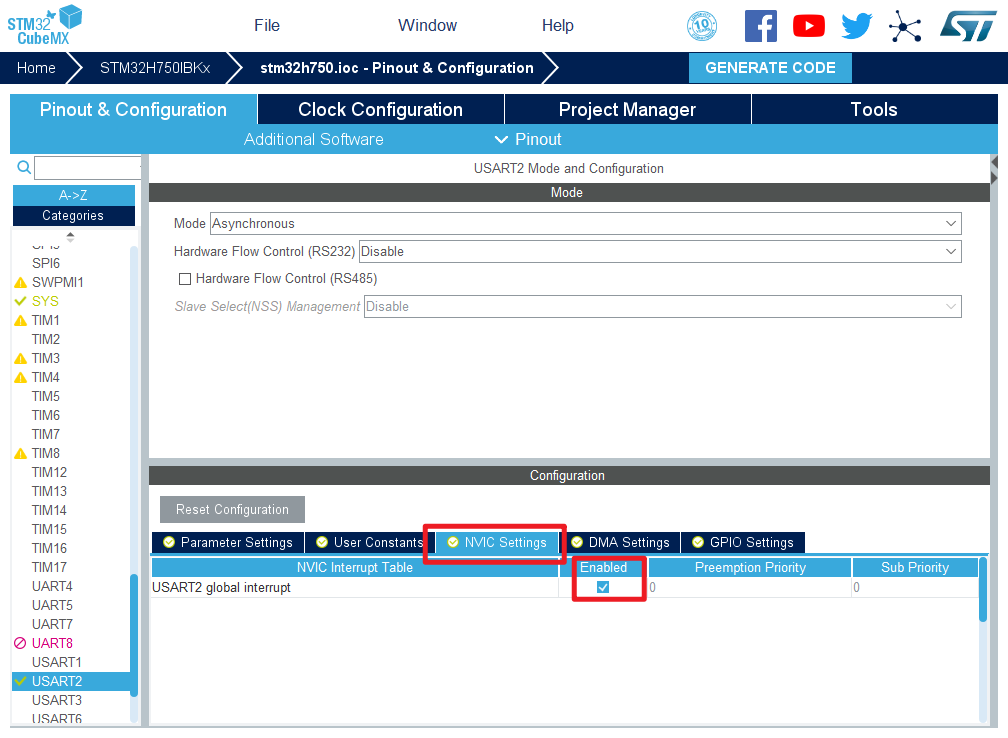Open the DMA Settings tab
The image size is (1008, 738).
click(620, 542)
